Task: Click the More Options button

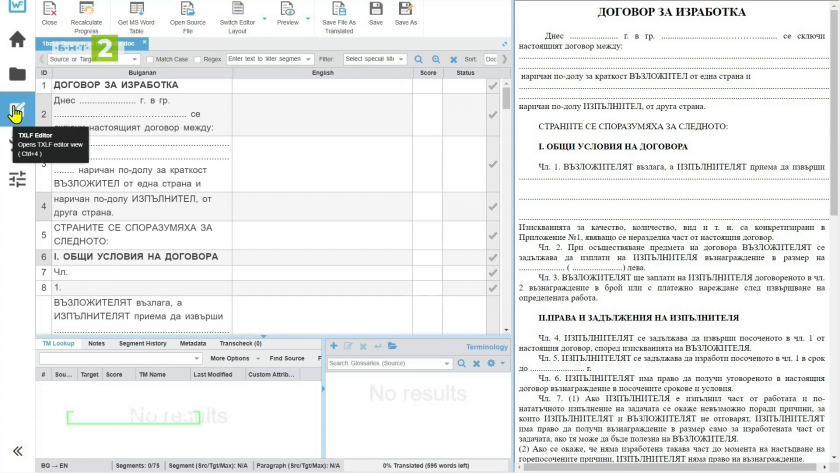Action: point(233,358)
